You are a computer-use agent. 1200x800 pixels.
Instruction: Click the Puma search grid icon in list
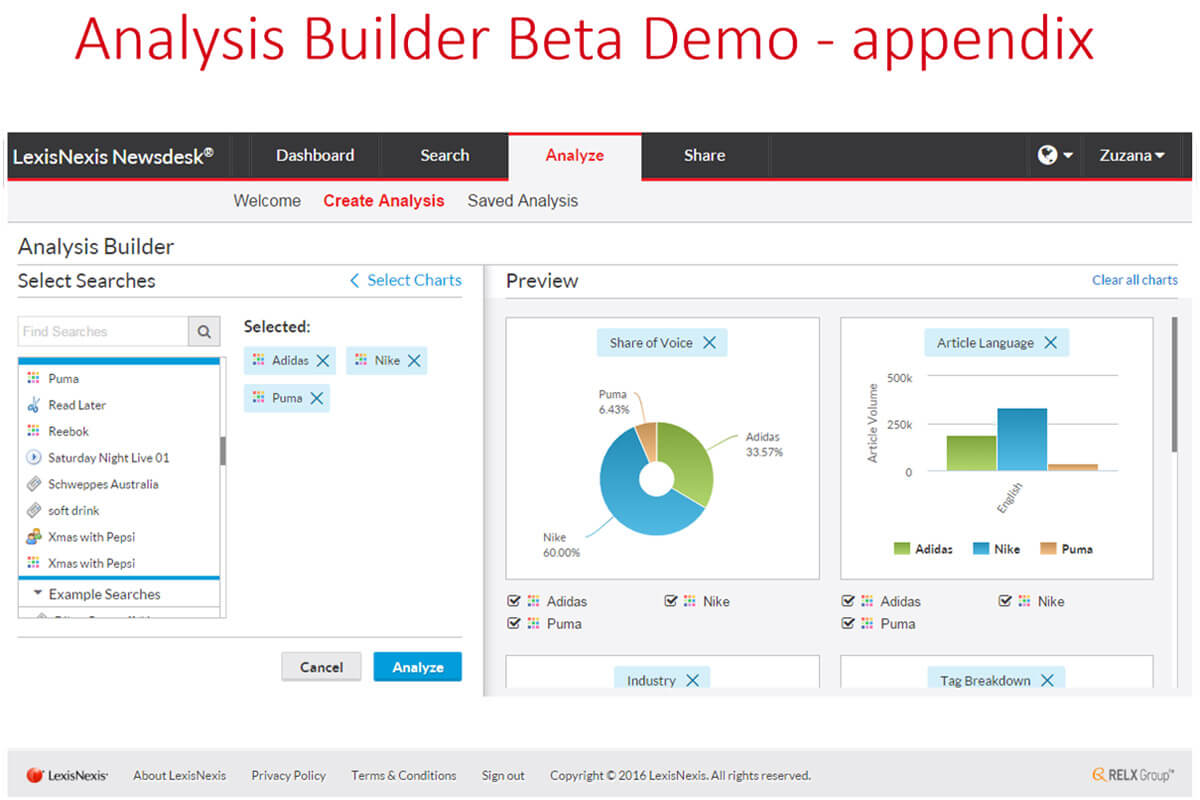[x=34, y=378]
